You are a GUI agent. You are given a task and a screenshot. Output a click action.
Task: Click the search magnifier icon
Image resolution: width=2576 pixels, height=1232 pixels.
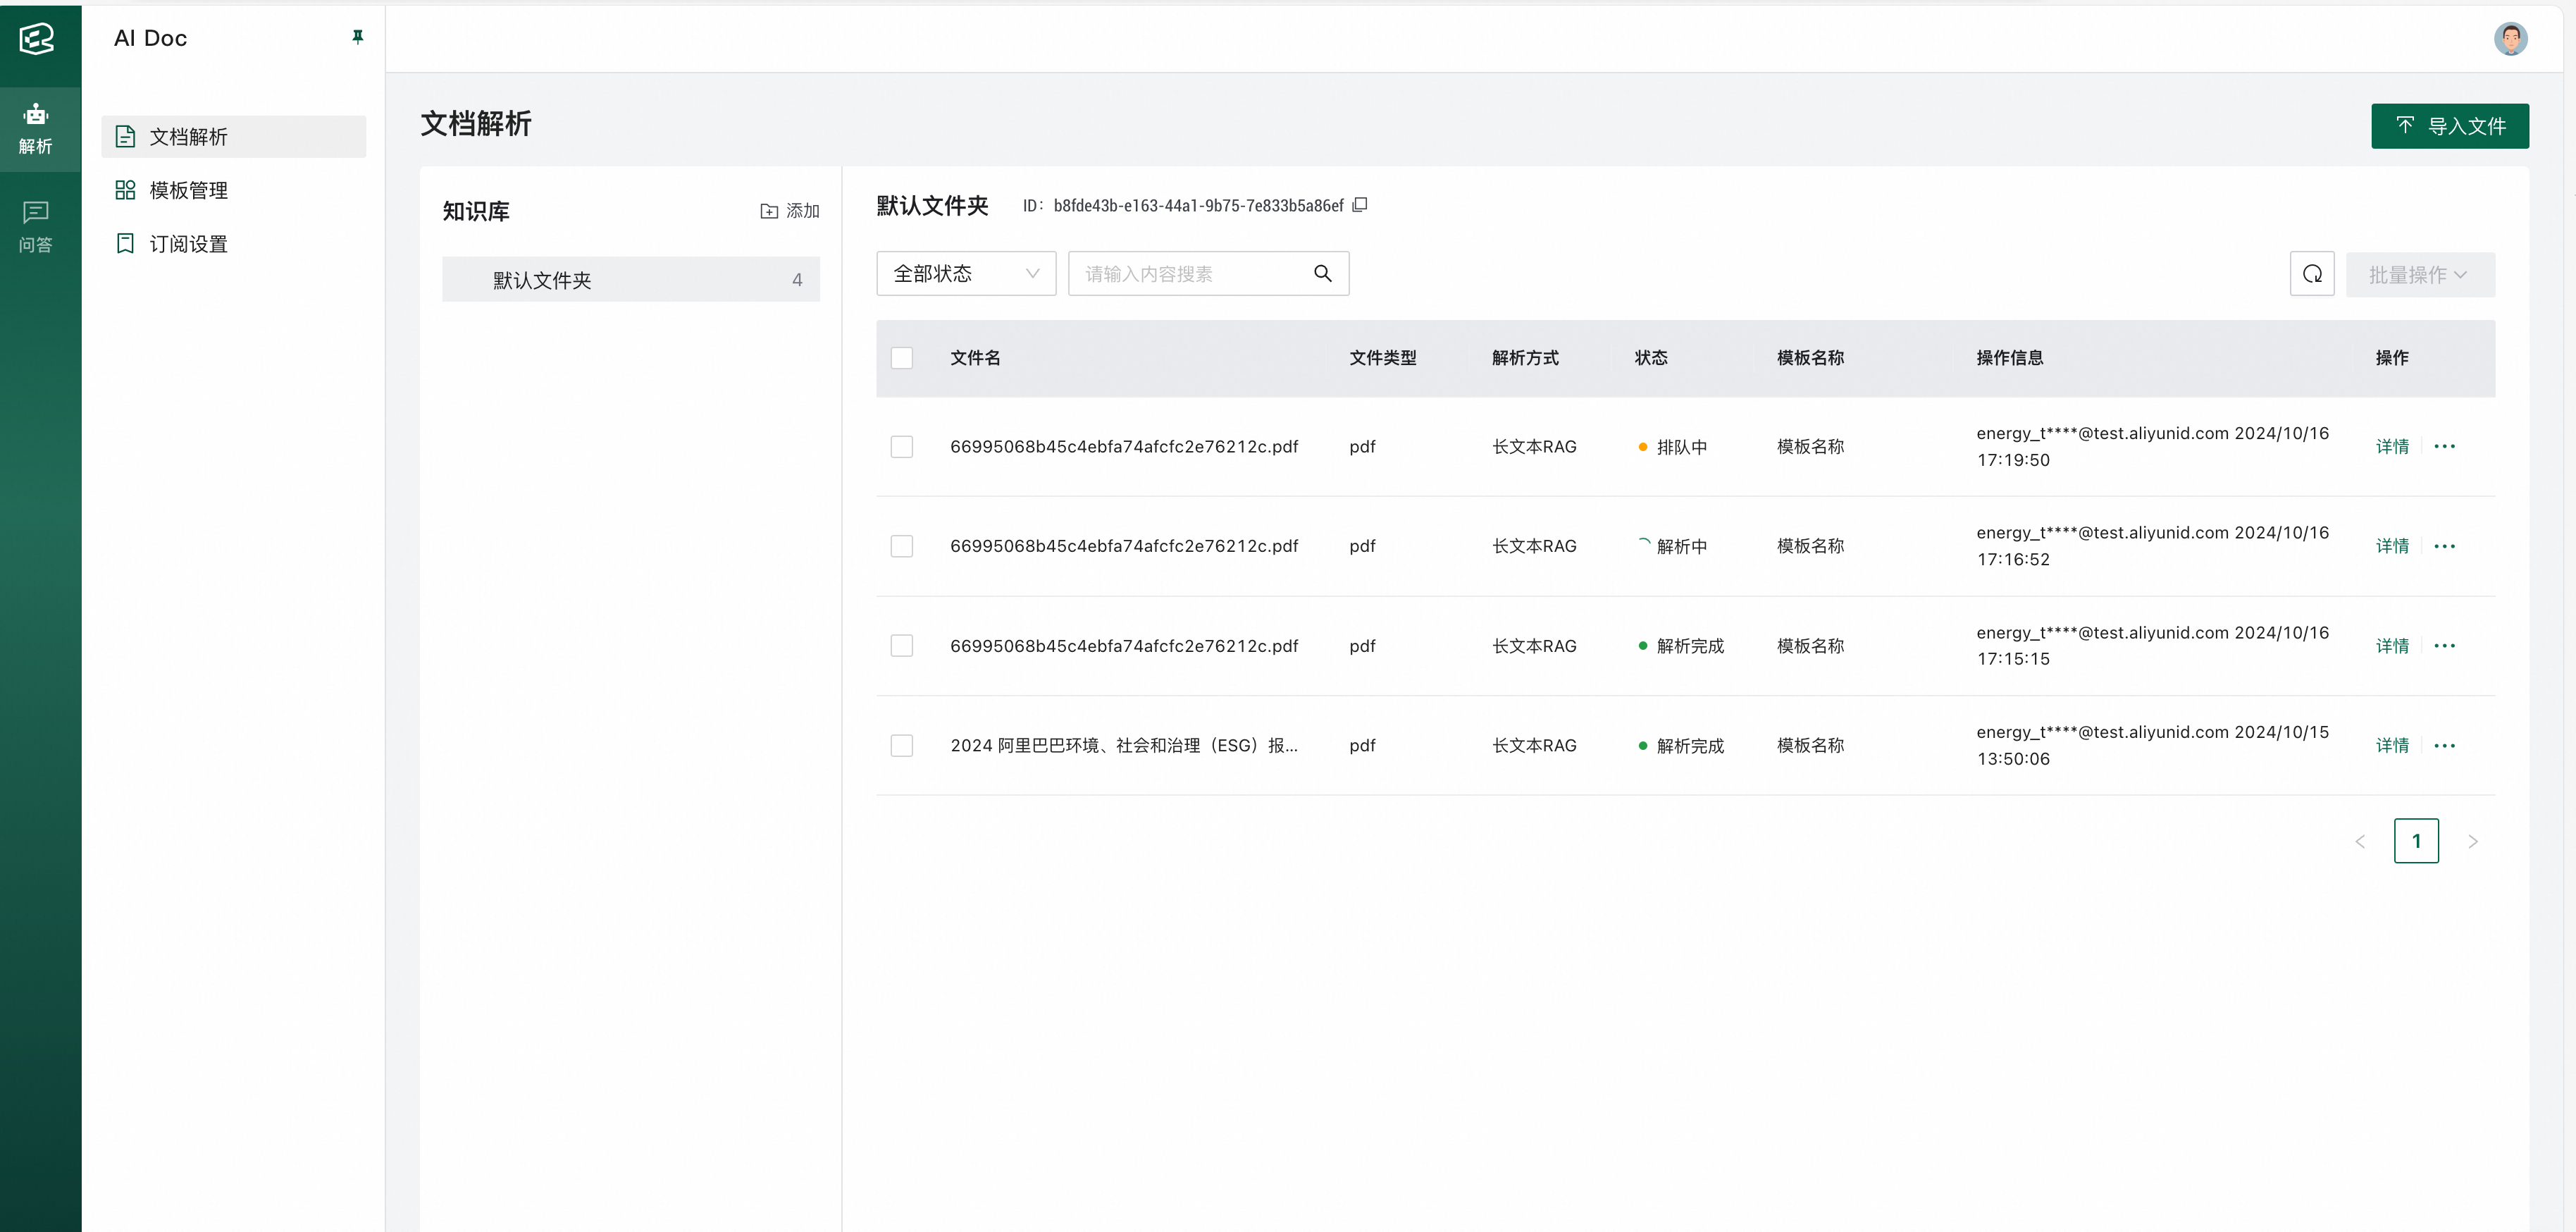pyautogui.click(x=1322, y=274)
